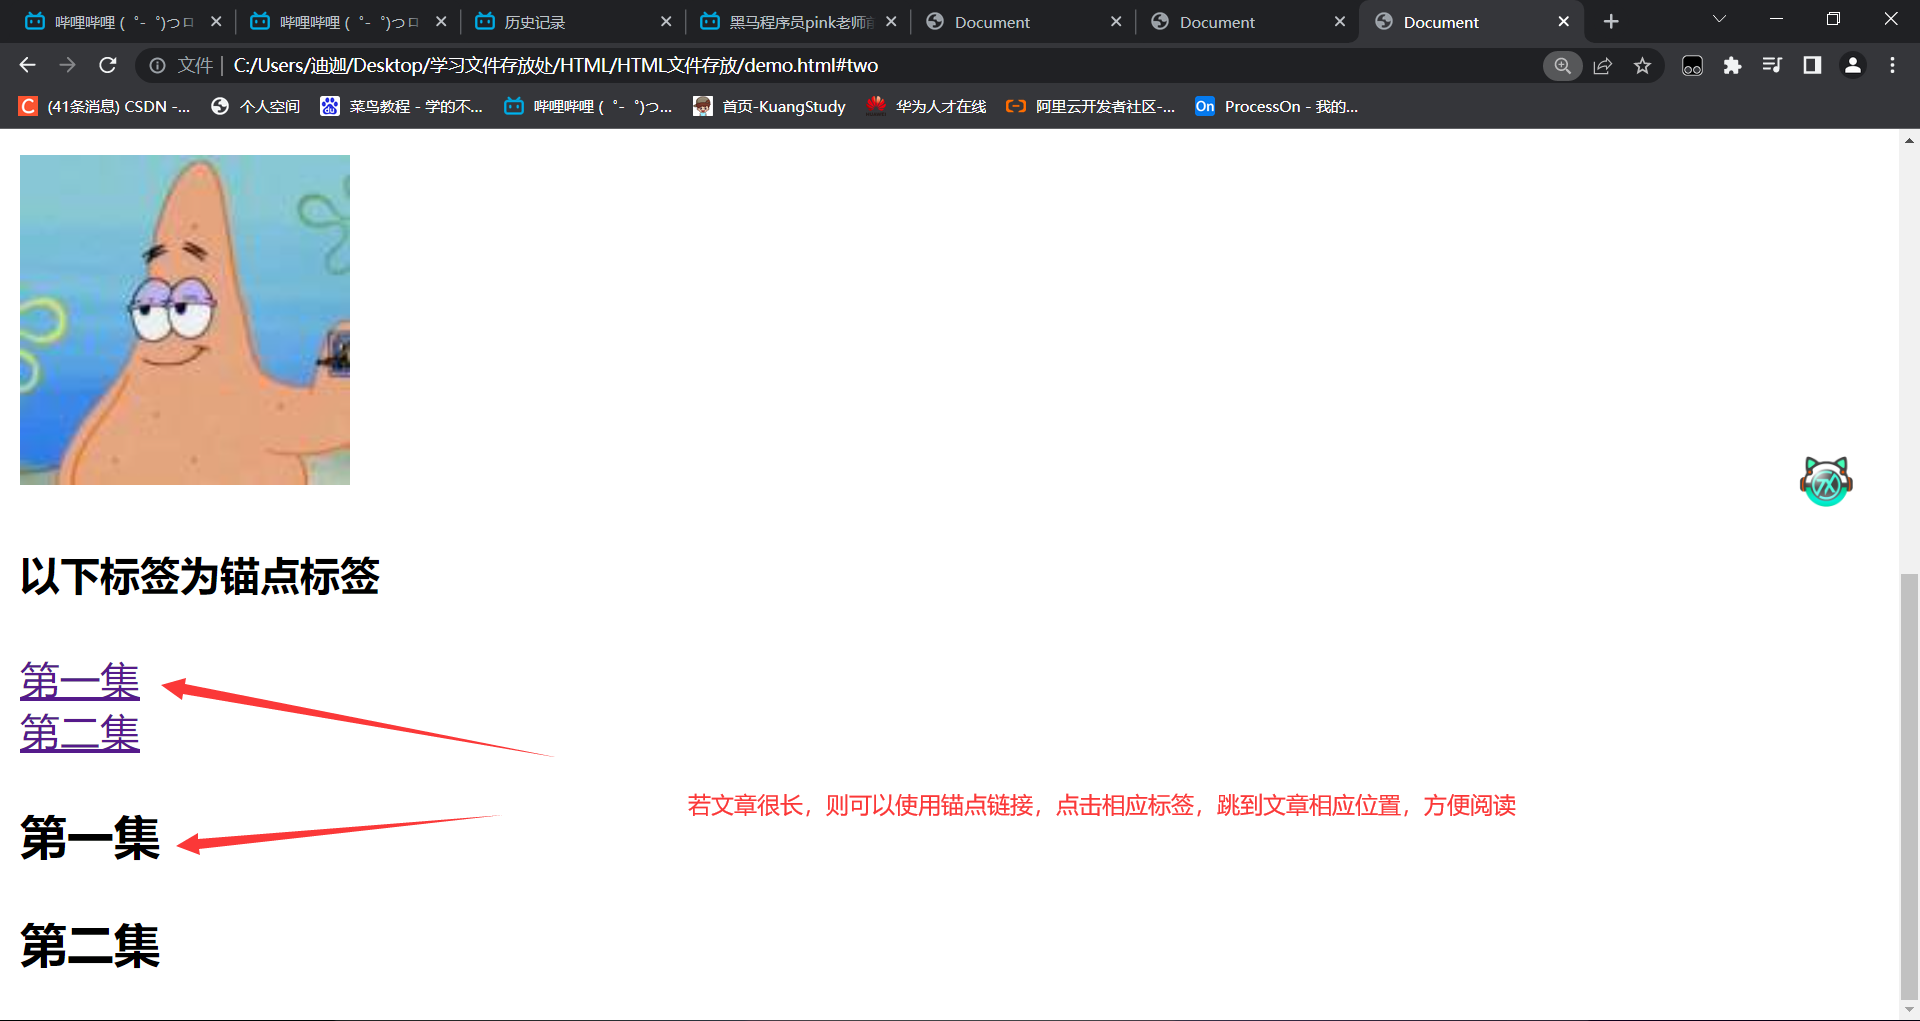Open a new tab with plus button
1920x1021 pixels.
coord(1611,21)
